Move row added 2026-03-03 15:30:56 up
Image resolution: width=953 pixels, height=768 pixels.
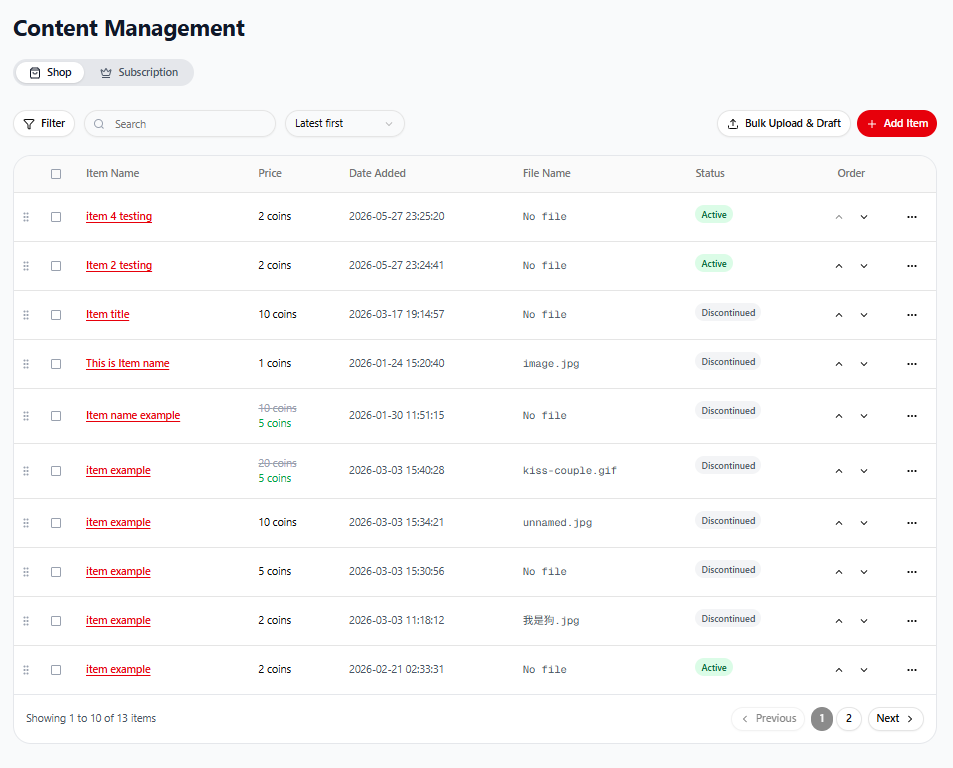tap(839, 572)
